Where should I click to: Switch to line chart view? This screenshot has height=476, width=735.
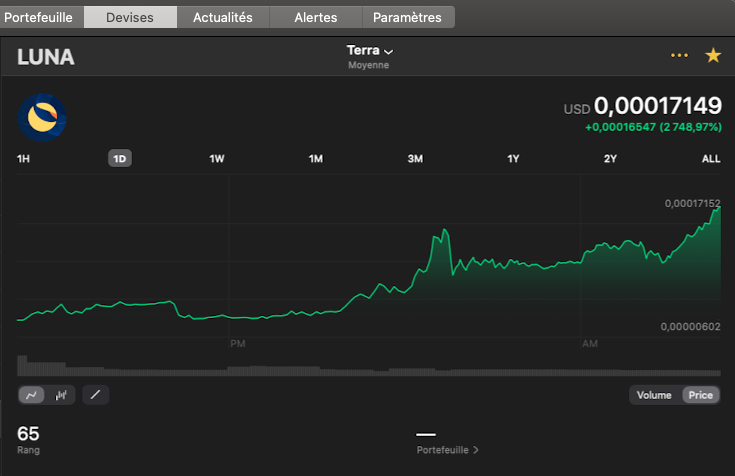tap(31, 395)
